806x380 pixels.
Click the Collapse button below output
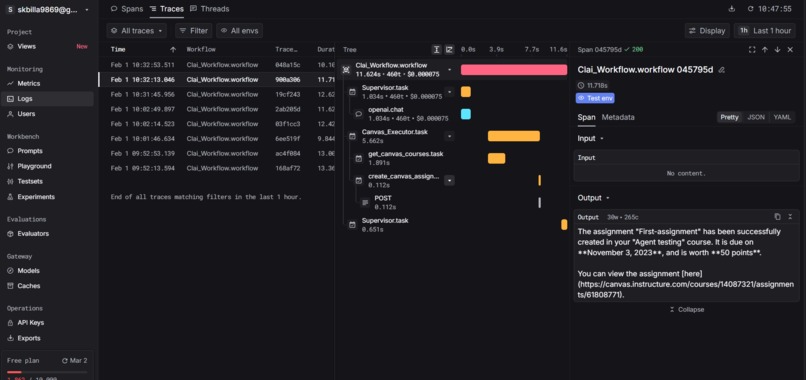point(686,310)
